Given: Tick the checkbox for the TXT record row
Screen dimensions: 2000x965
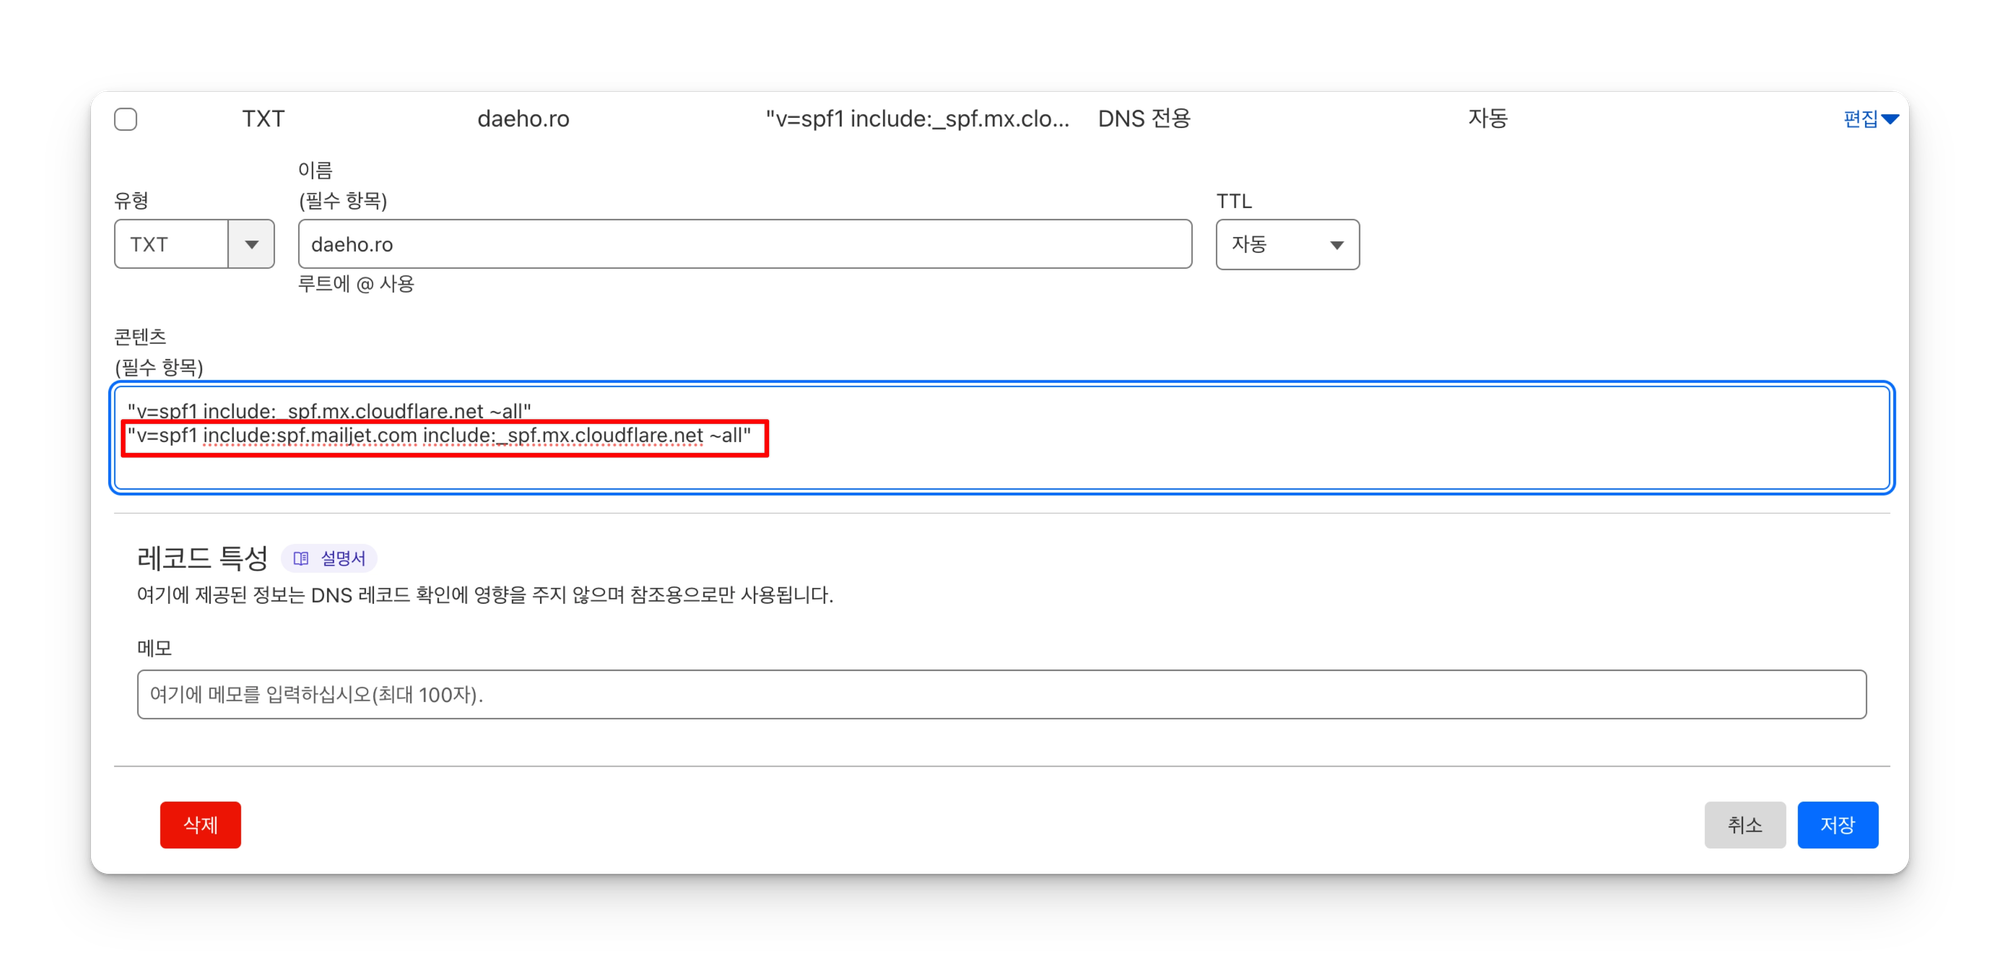Looking at the screenshot, I should click(x=126, y=119).
